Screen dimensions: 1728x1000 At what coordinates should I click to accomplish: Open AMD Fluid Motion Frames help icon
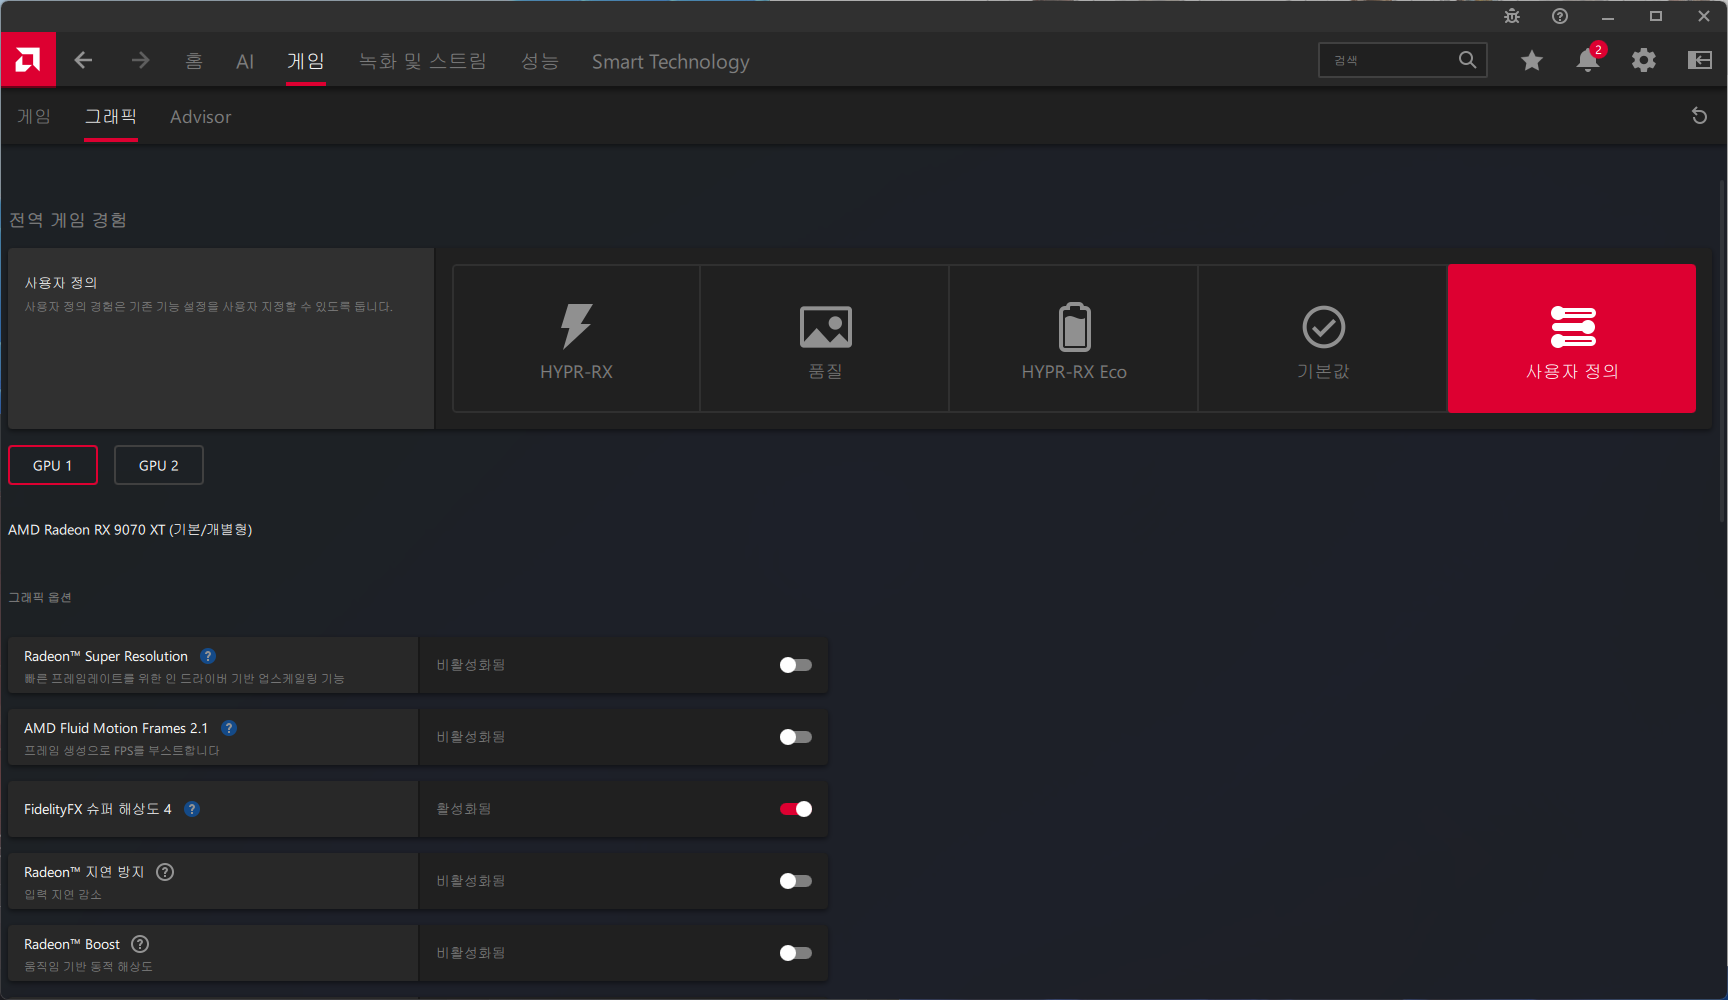[x=229, y=728]
